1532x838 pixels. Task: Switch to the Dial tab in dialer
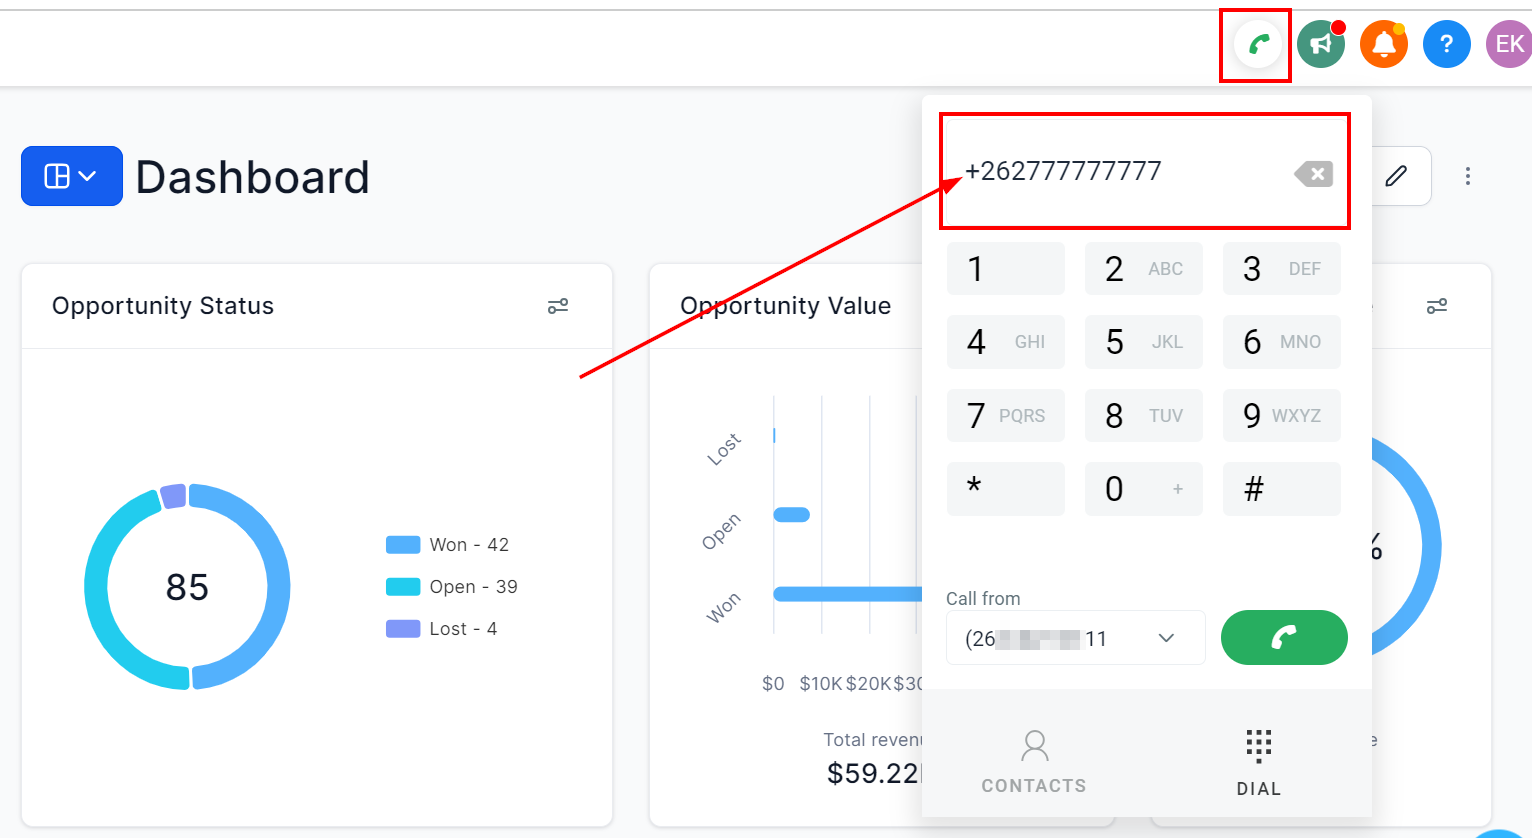(1259, 762)
